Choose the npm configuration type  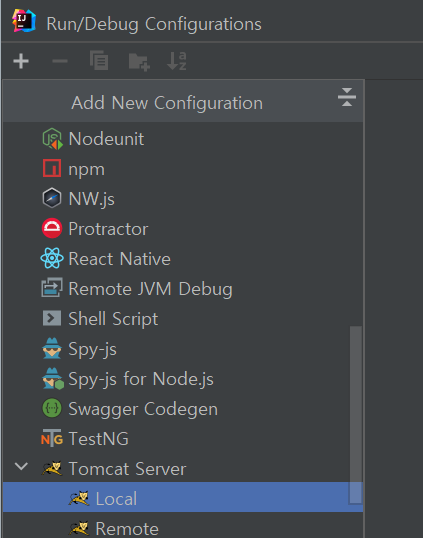click(183, 169)
